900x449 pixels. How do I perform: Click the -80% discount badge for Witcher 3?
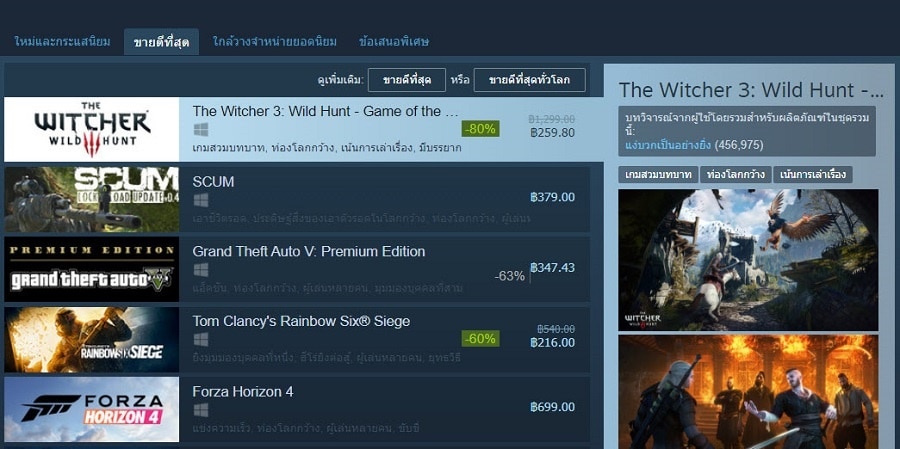point(480,129)
